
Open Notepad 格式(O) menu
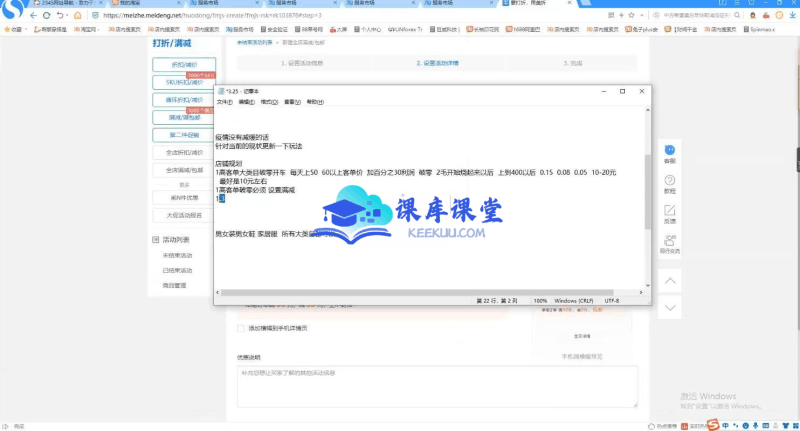tap(269, 102)
